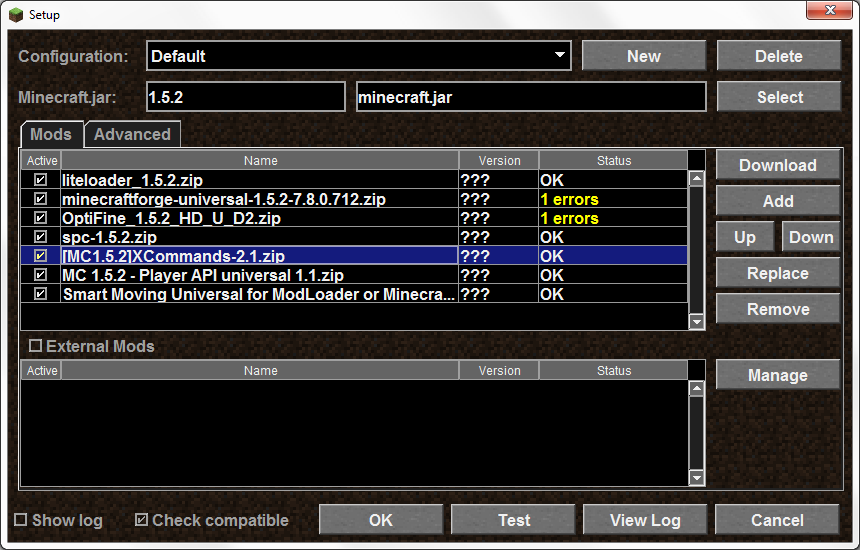Switch to the Advanced tab
Viewport: 860px width, 550px height.
132,134
